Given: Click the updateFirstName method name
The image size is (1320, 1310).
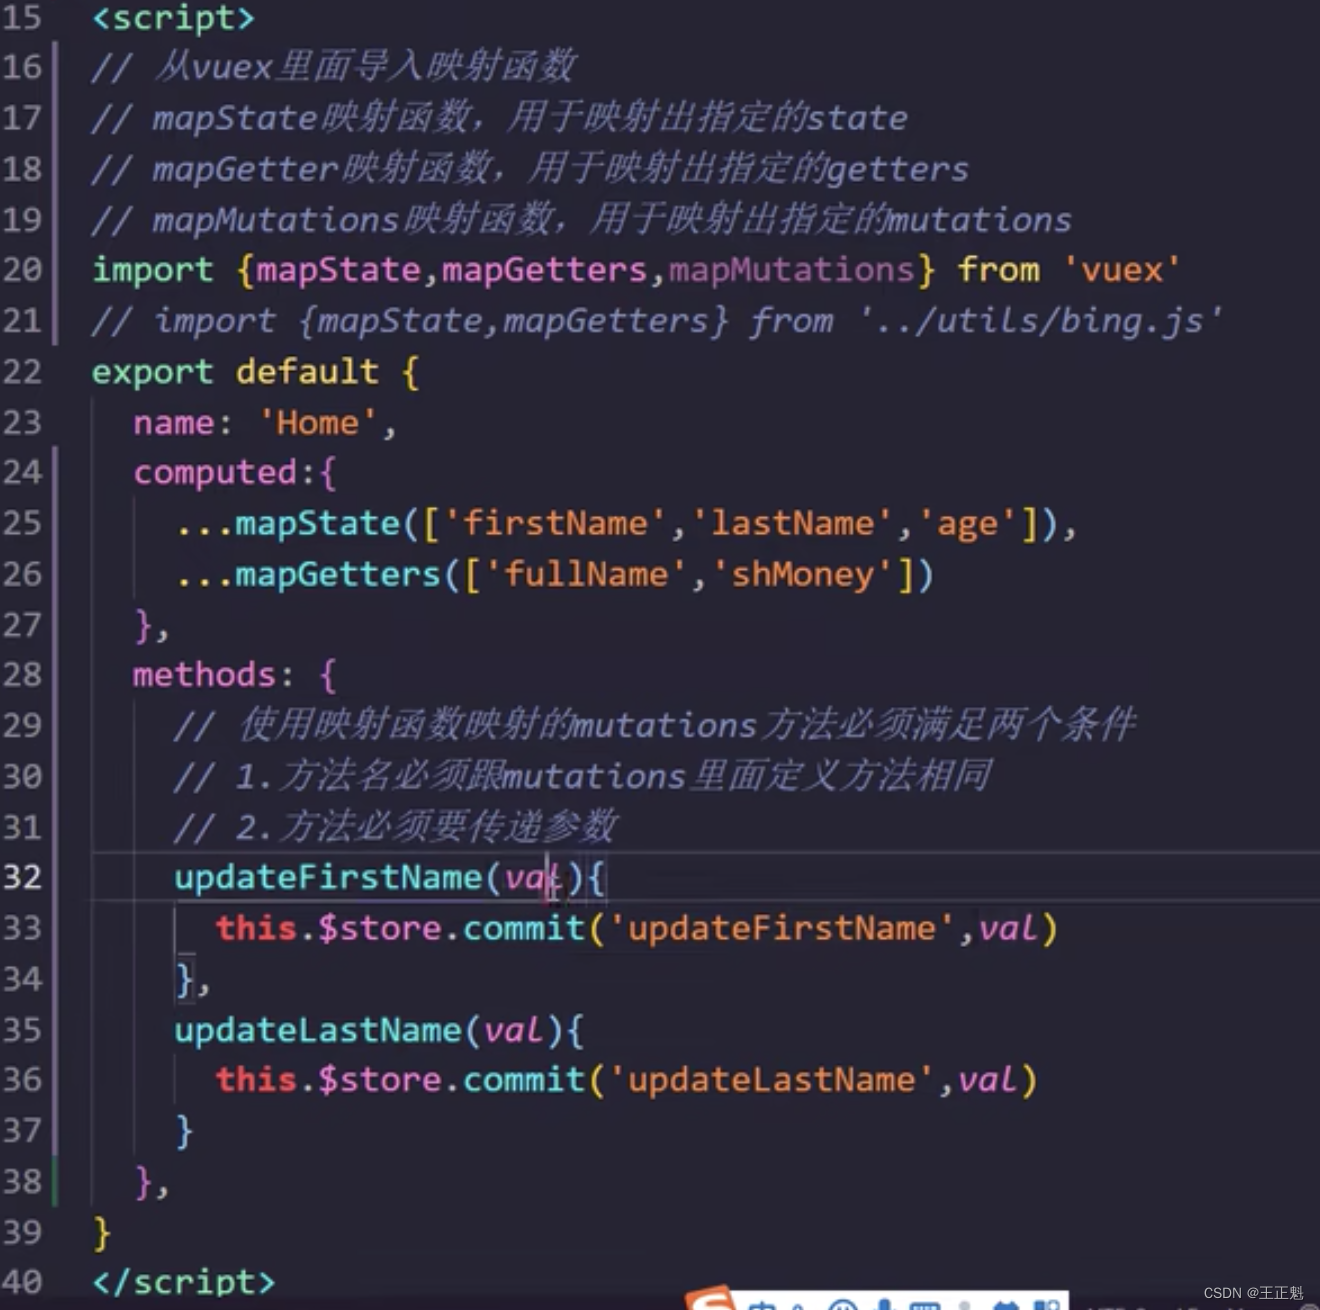Looking at the screenshot, I should point(328,877).
